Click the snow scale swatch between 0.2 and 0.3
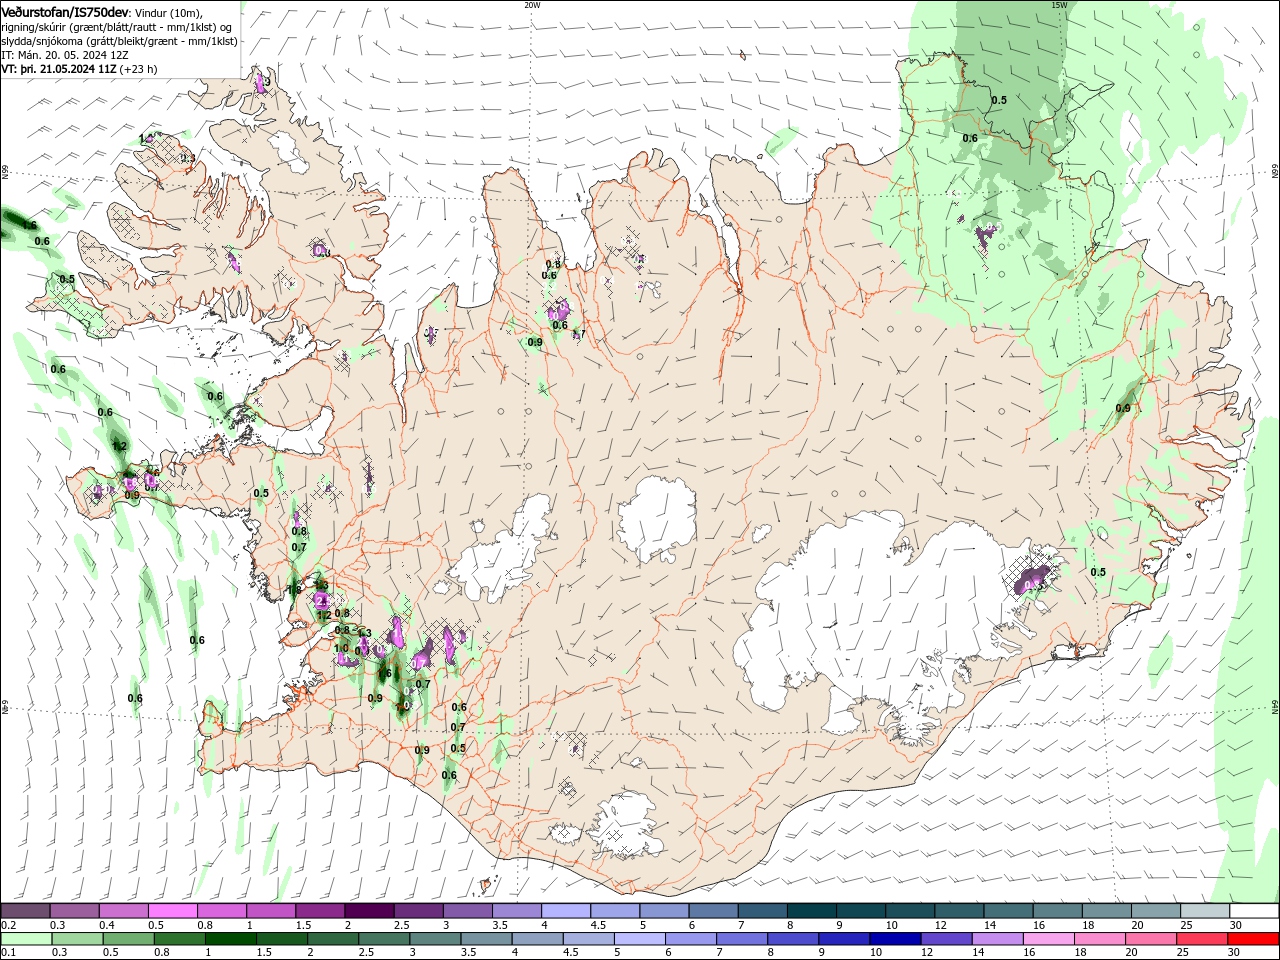The width and height of the screenshot is (1280, 960). (x=26, y=910)
